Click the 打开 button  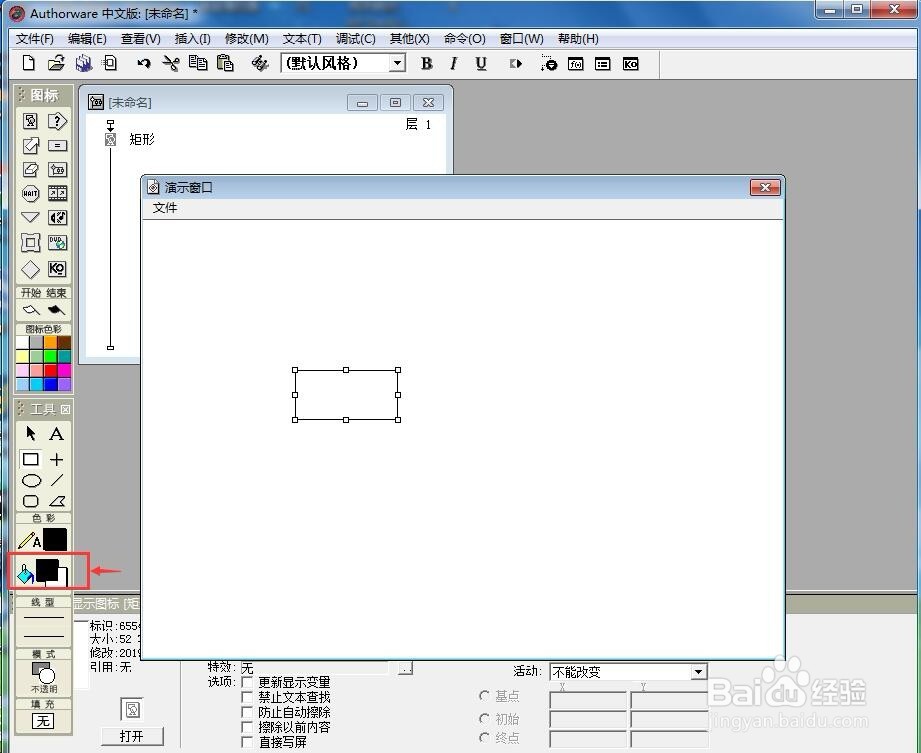[x=132, y=736]
